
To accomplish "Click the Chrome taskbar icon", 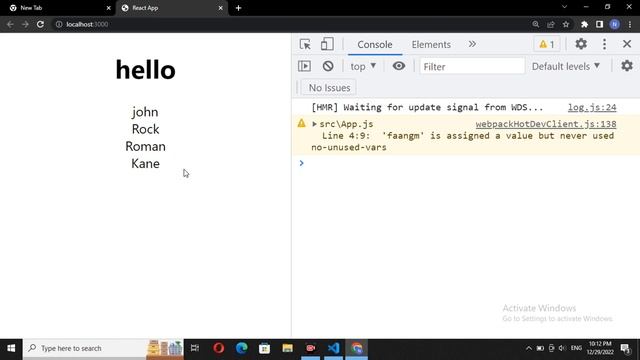I will pyautogui.click(x=356, y=348).
